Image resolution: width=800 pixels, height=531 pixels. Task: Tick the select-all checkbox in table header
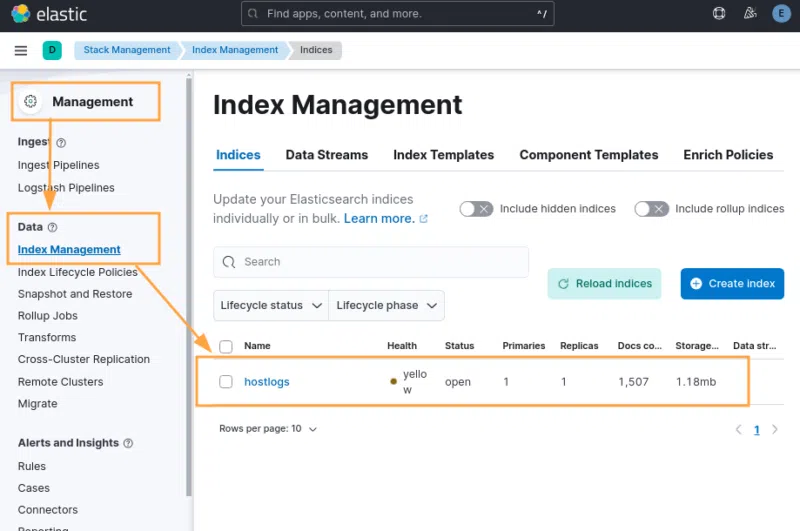[226, 346]
